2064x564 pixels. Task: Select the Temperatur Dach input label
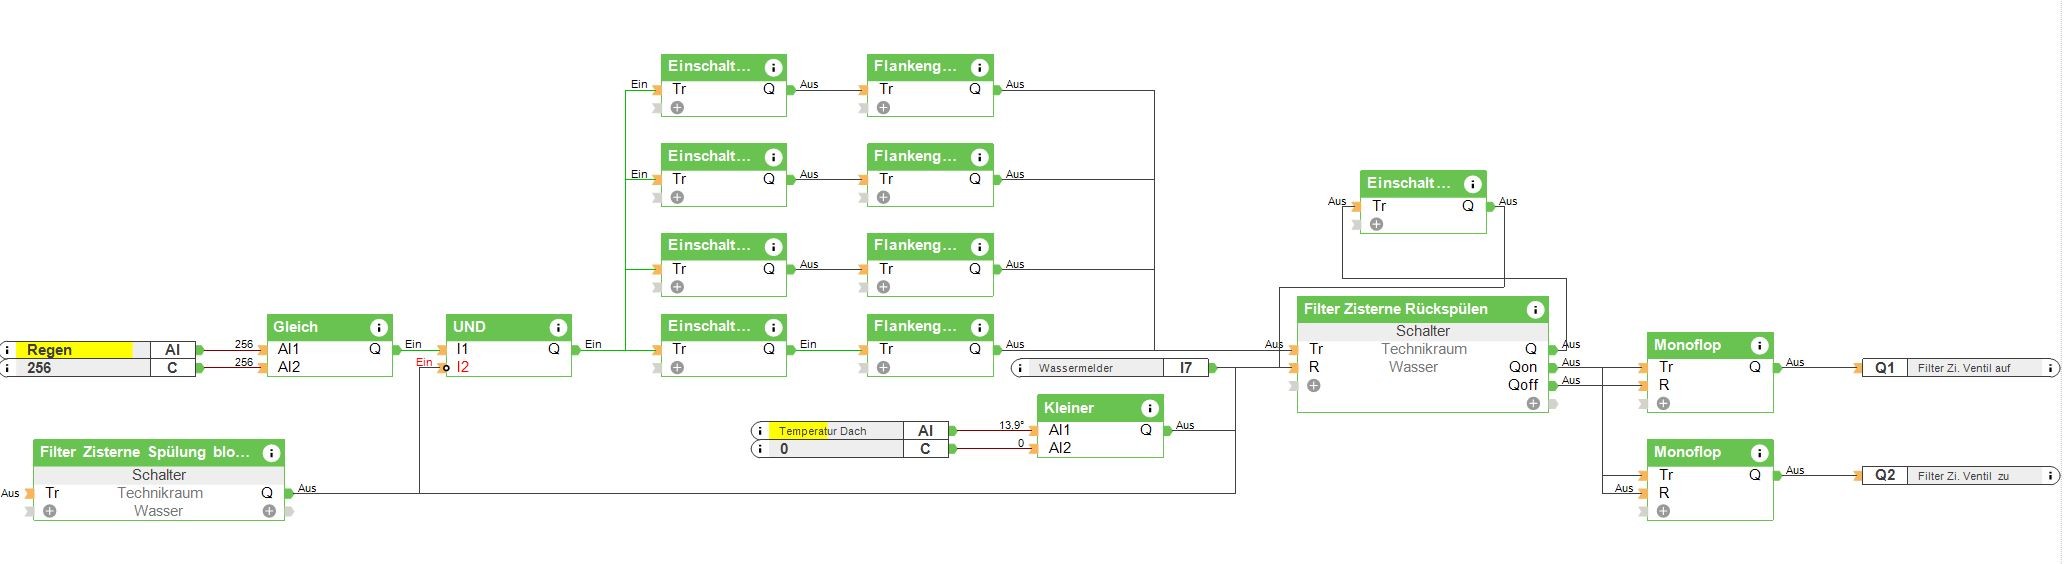tap(823, 431)
